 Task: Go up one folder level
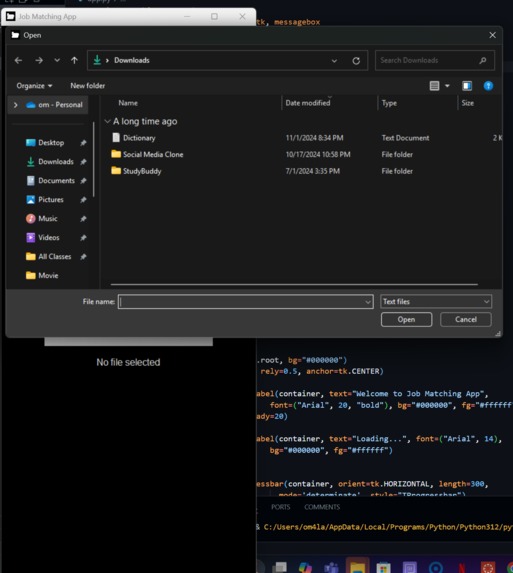click(x=74, y=60)
